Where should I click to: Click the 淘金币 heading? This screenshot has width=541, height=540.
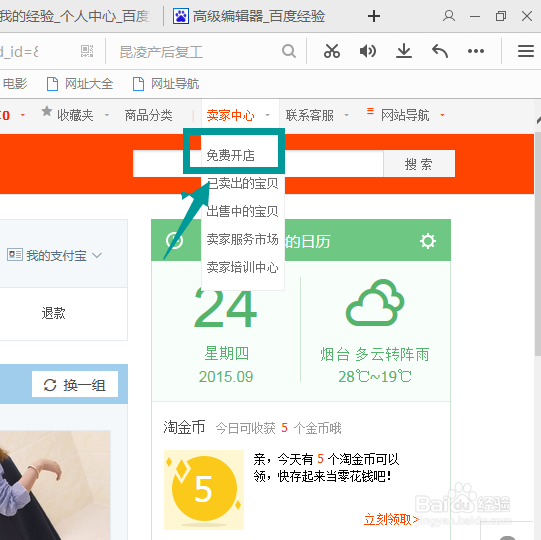pos(184,427)
